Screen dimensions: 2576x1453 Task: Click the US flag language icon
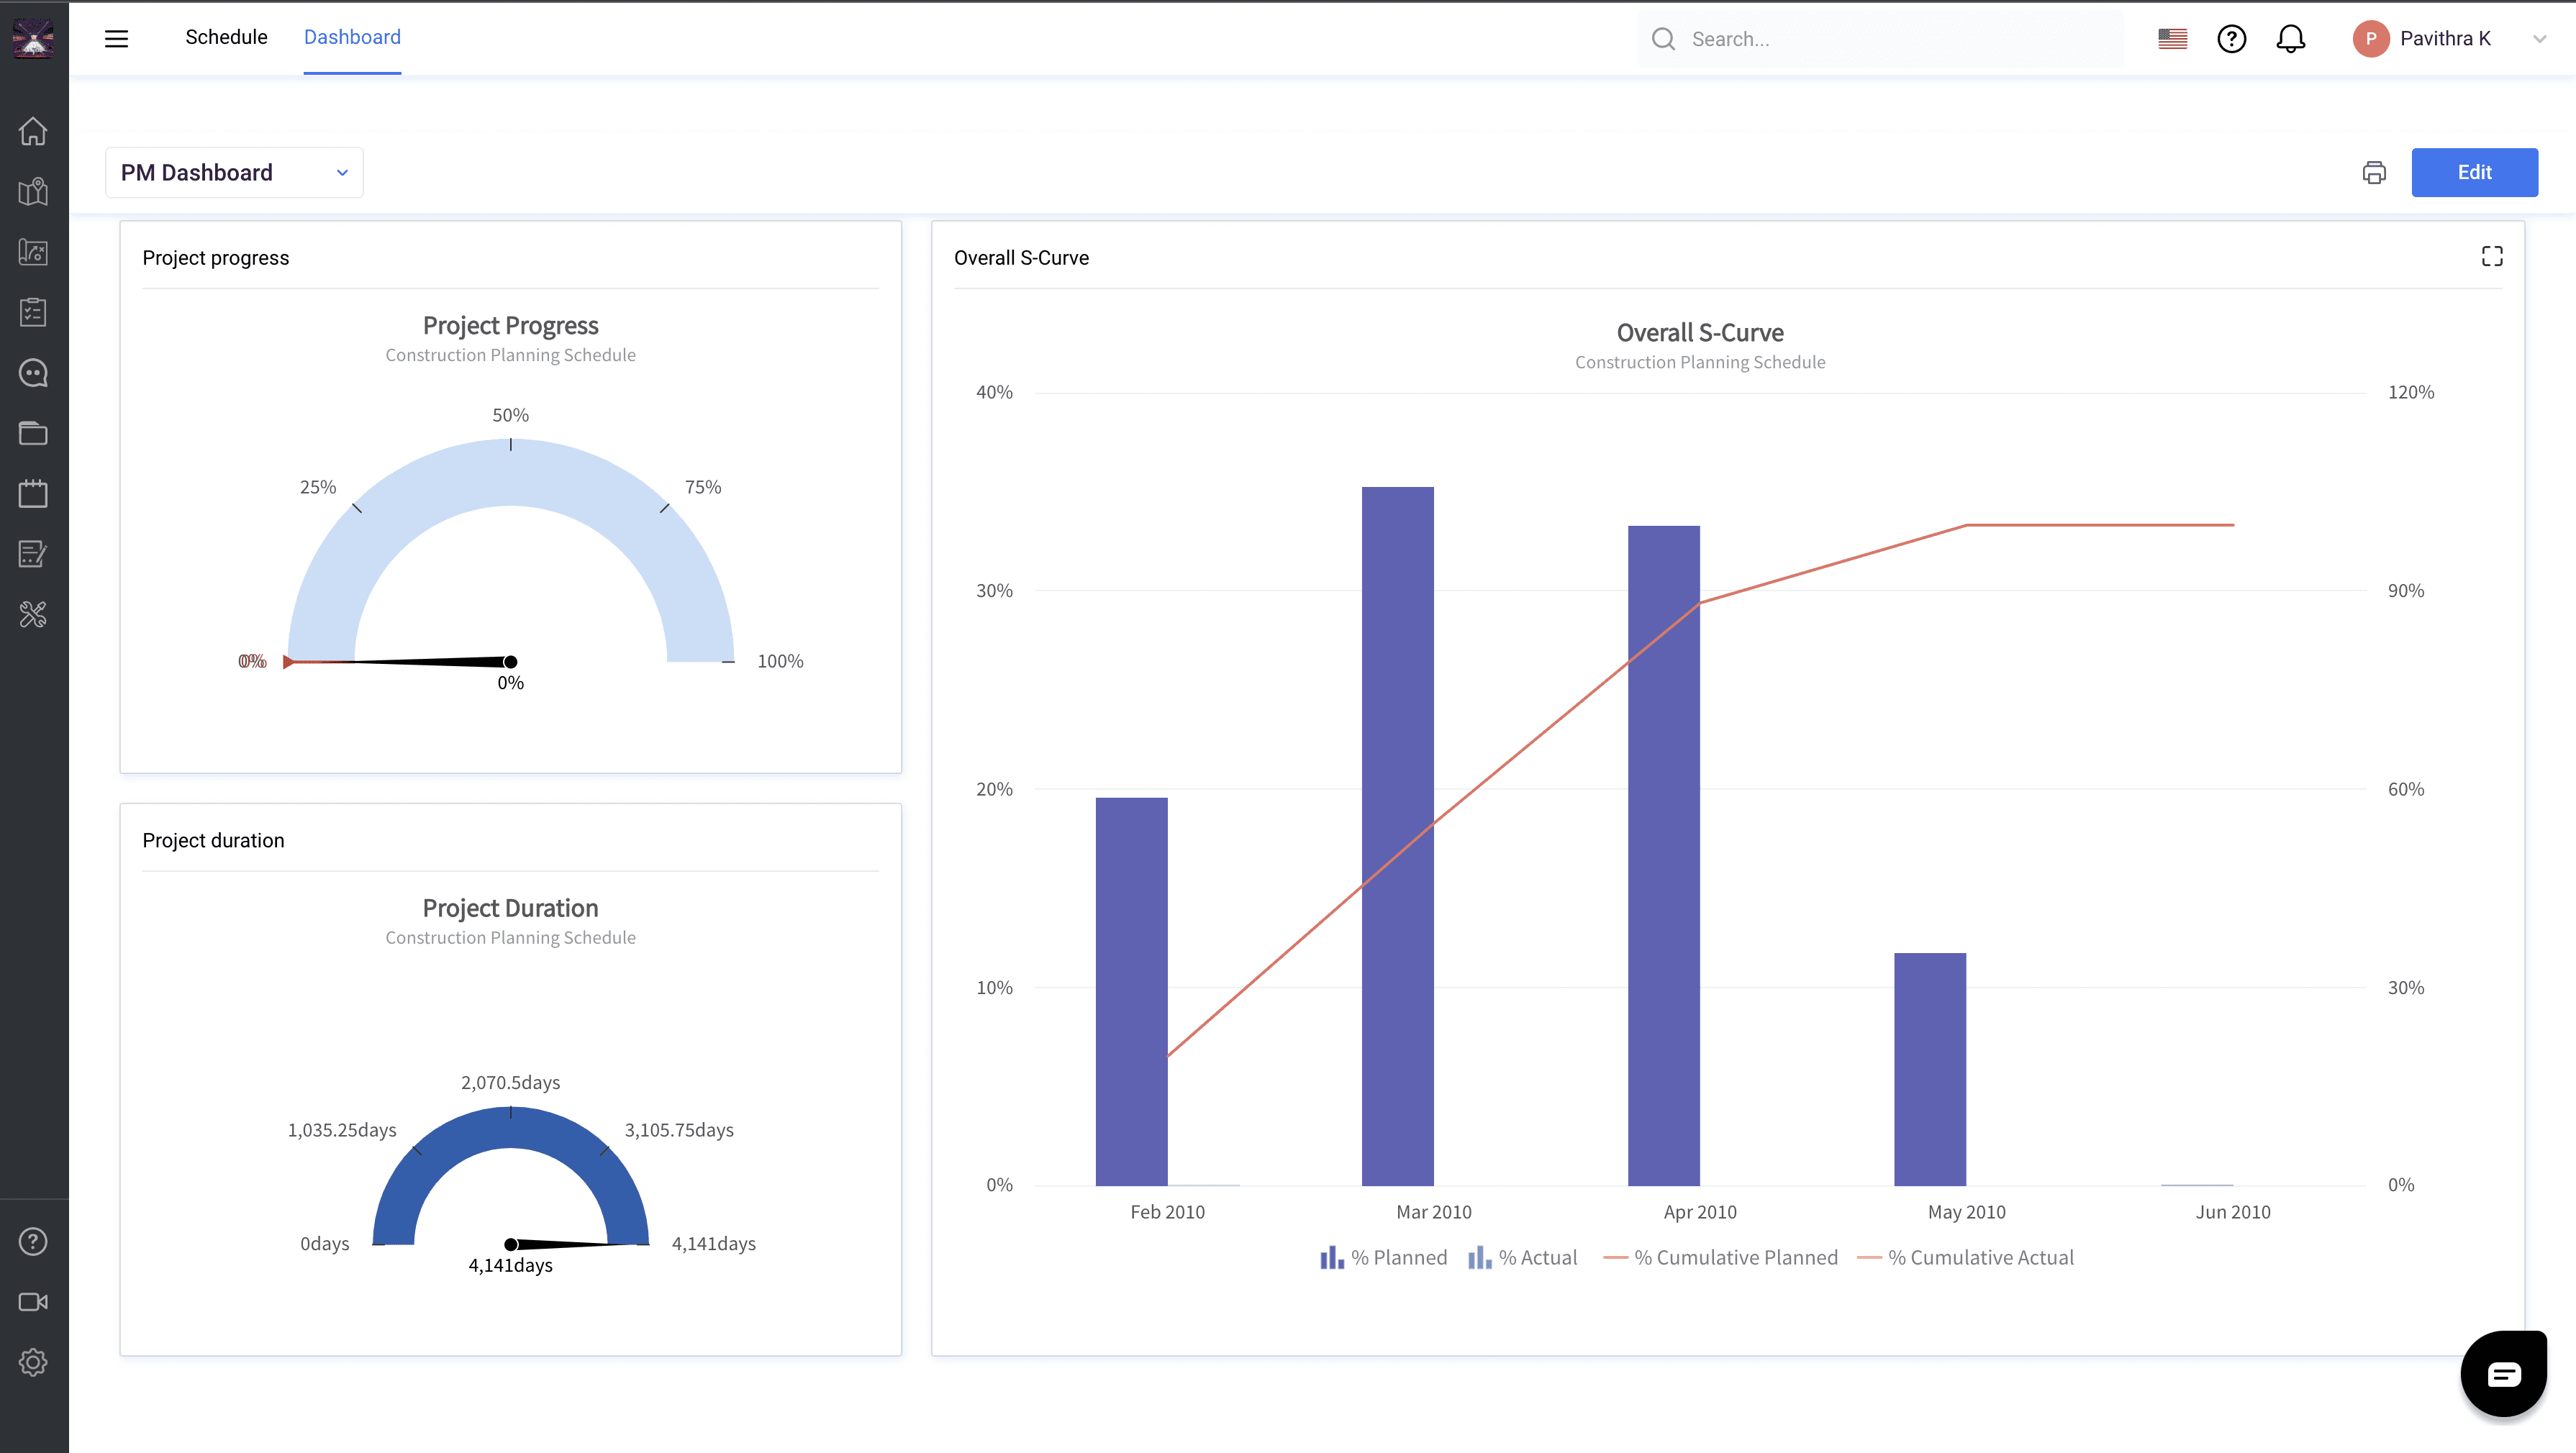(x=2172, y=38)
